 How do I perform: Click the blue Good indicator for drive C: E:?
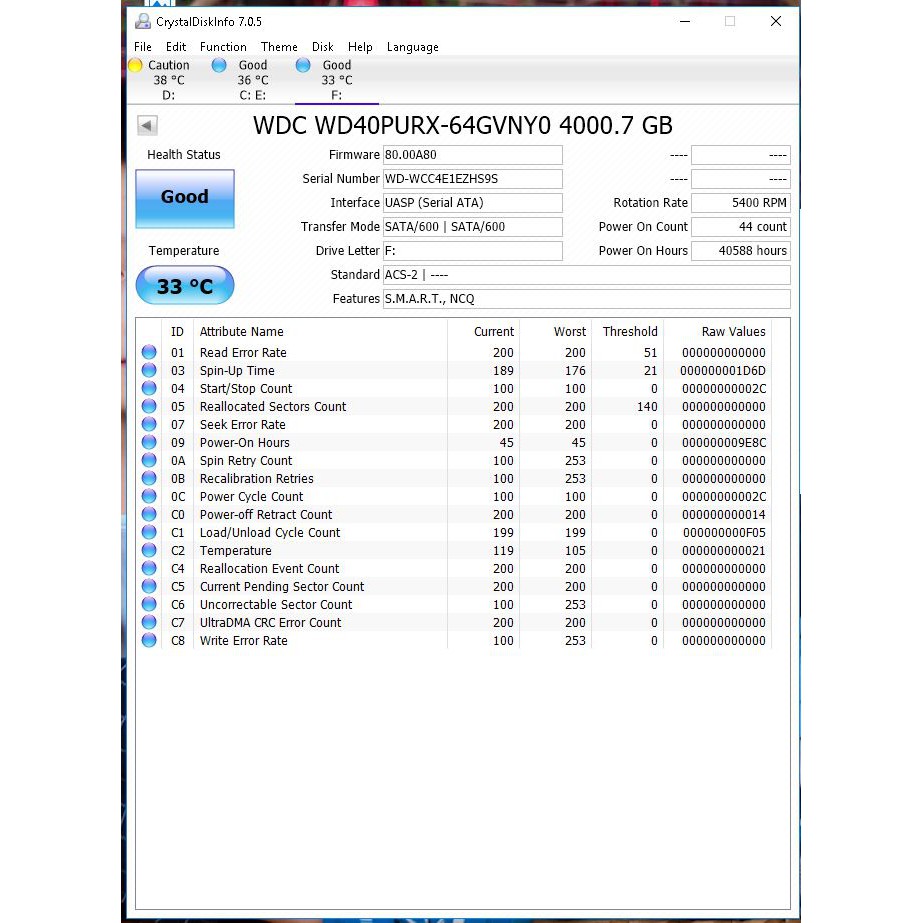coord(219,65)
